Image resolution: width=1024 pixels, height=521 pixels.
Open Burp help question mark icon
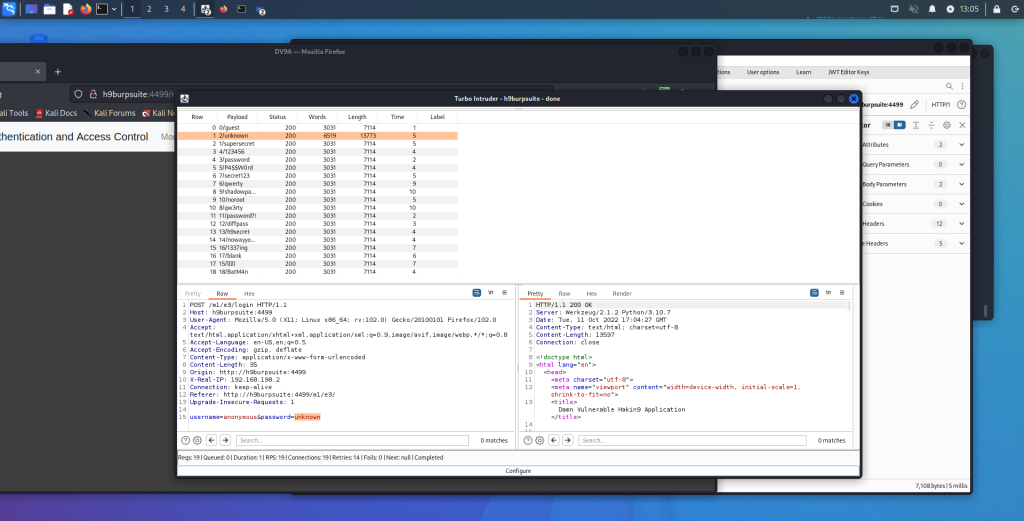(x=961, y=104)
